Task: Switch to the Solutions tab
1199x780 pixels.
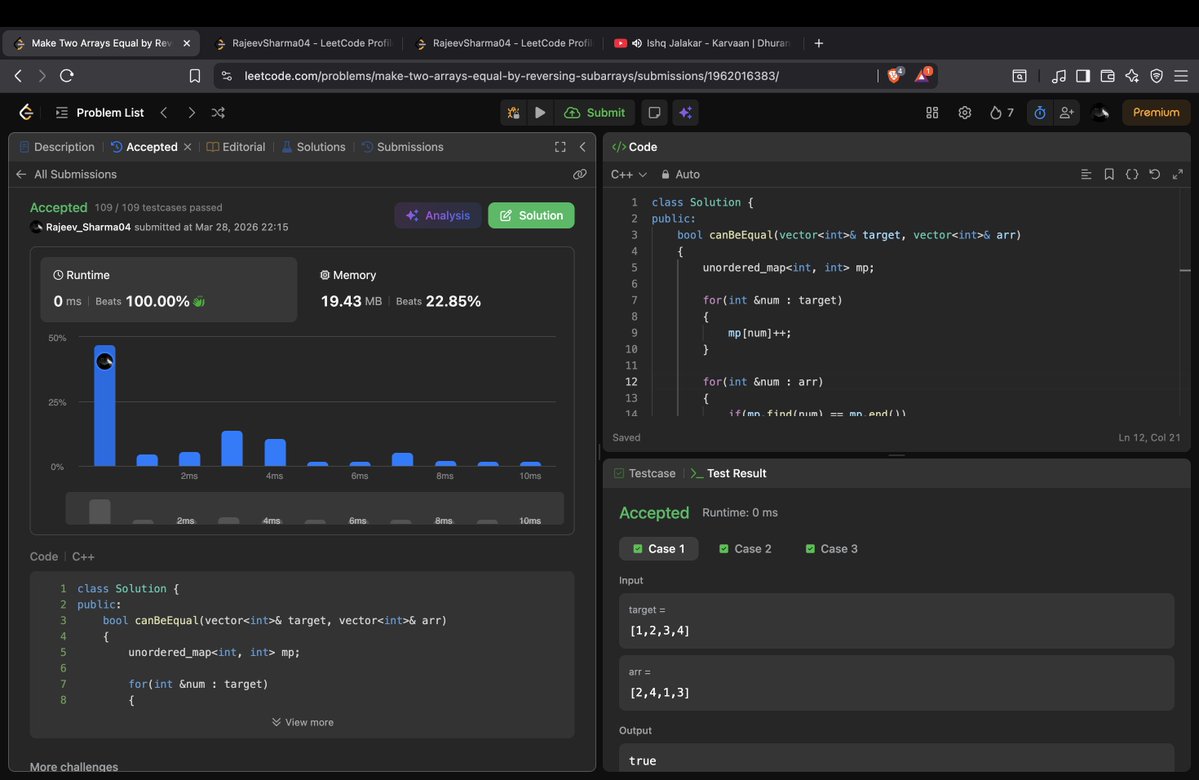Action: click(x=314, y=147)
